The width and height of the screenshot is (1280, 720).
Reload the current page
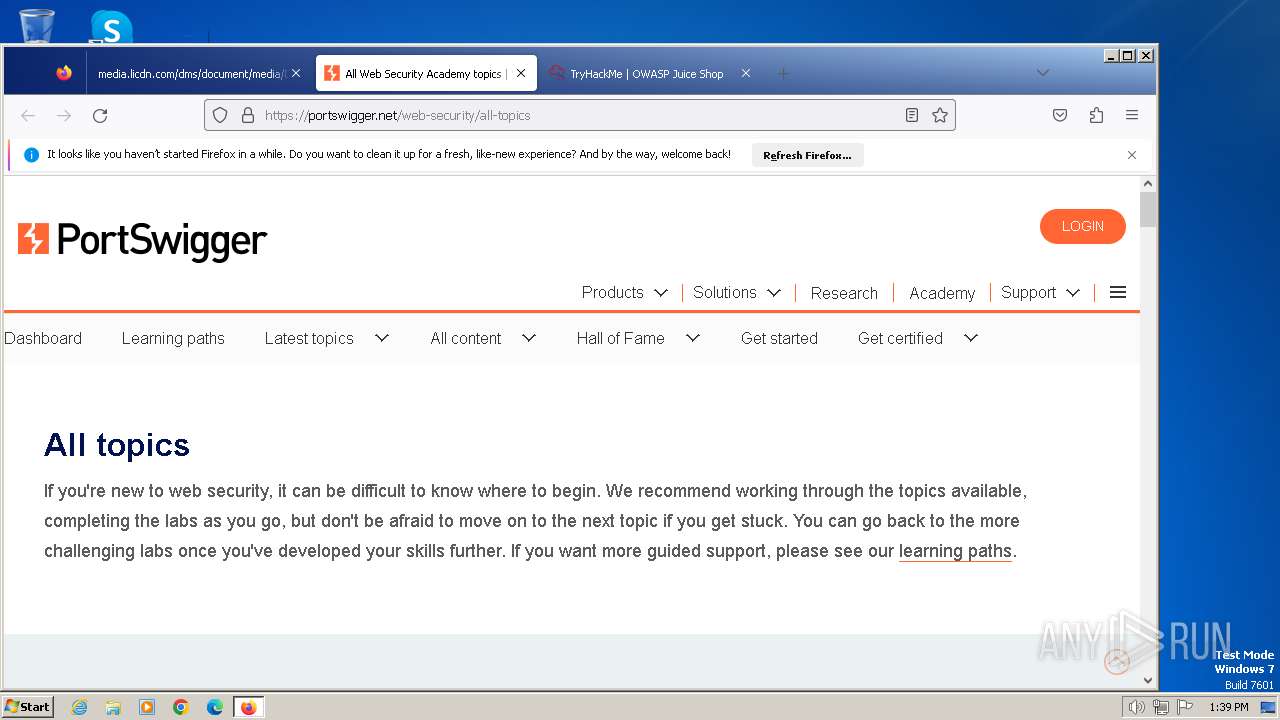(100, 115)
